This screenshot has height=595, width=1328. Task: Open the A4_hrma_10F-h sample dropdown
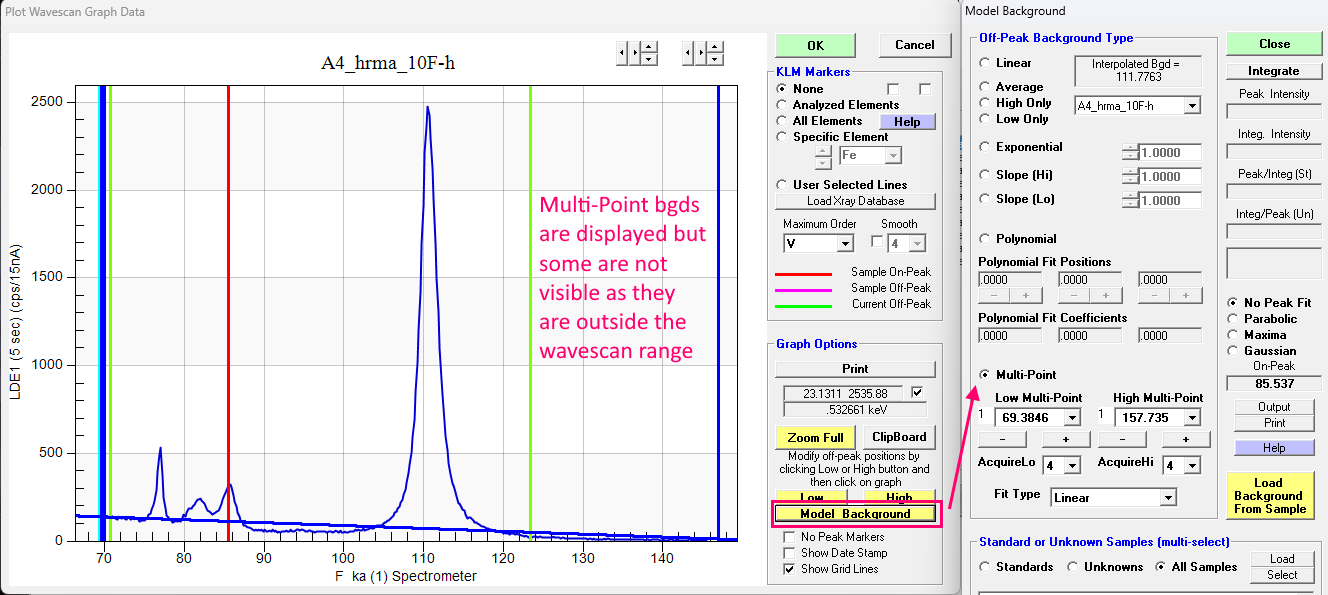[x=1191, y=106]
